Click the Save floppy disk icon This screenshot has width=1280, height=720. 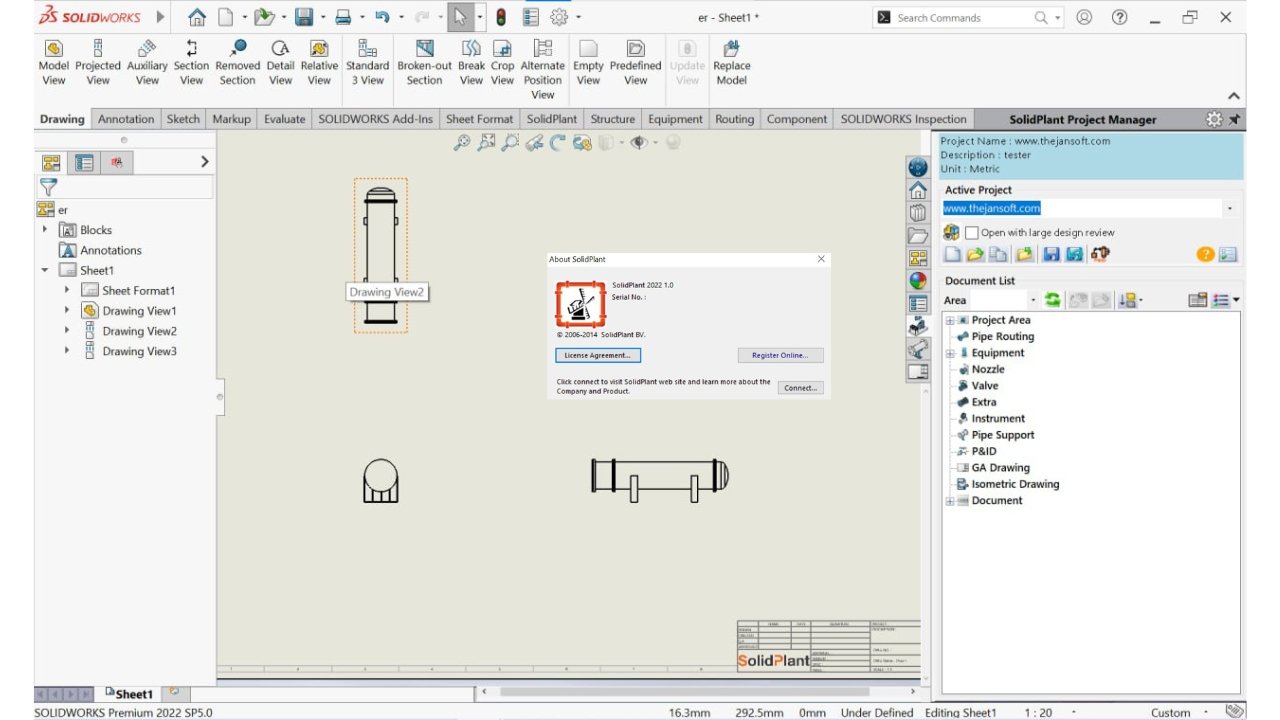pyautogui.click(x=304, y=17)
